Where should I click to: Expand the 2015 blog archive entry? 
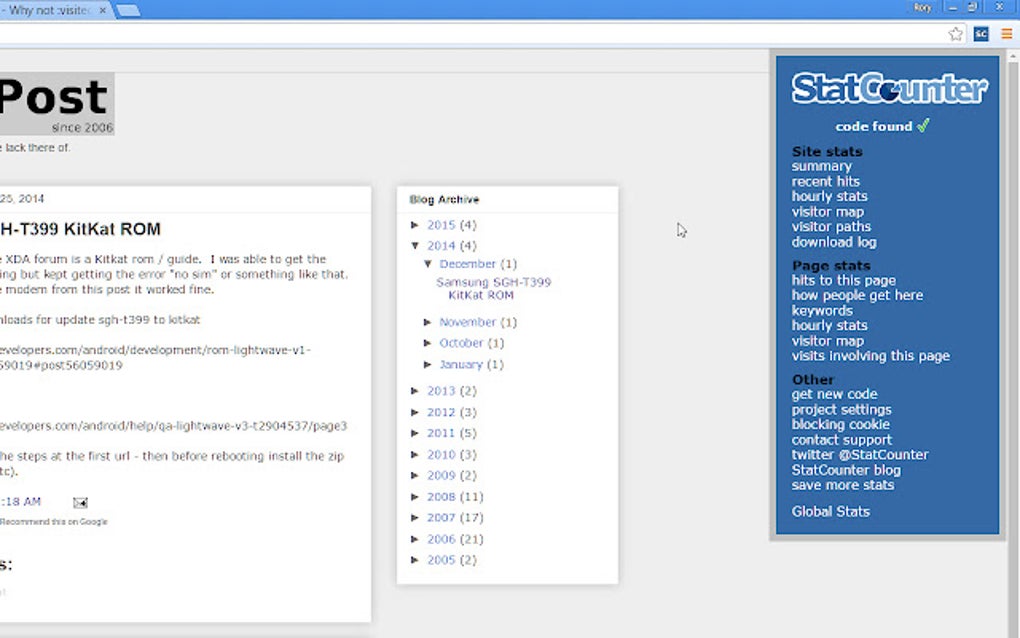pyautogui.click(x=416, y=225)
